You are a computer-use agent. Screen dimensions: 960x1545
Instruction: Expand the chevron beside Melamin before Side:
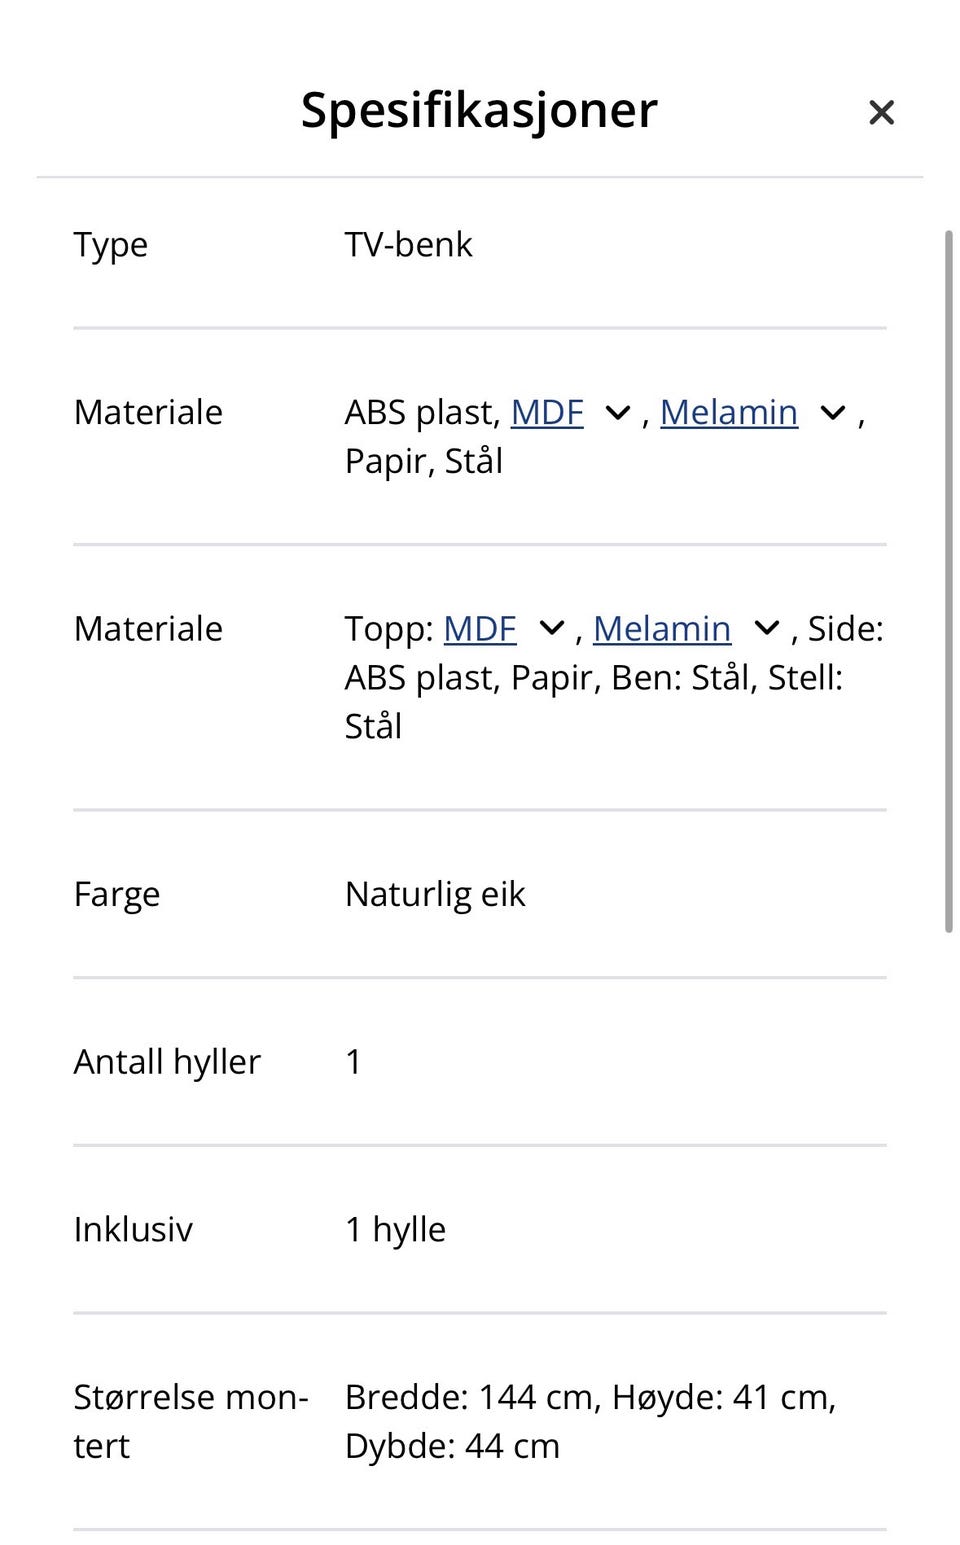(x=766, y=629)
